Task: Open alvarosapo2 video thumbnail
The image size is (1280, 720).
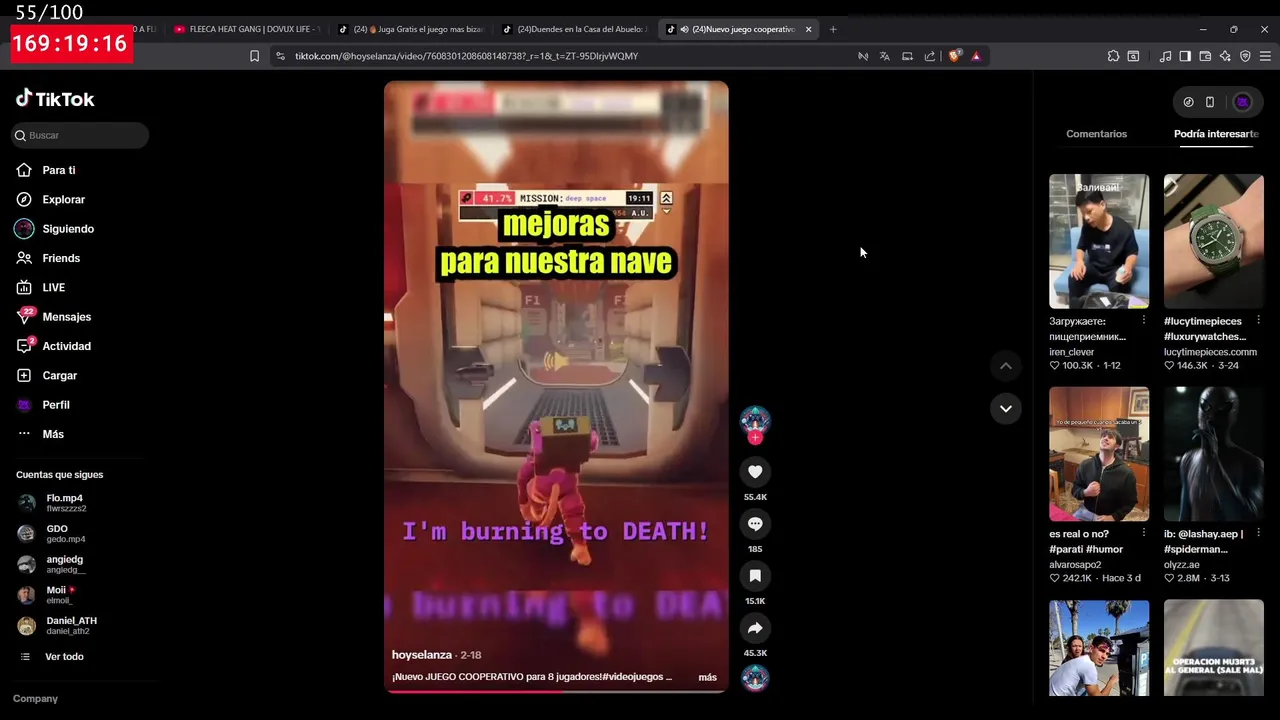Action: point(1099,453)
